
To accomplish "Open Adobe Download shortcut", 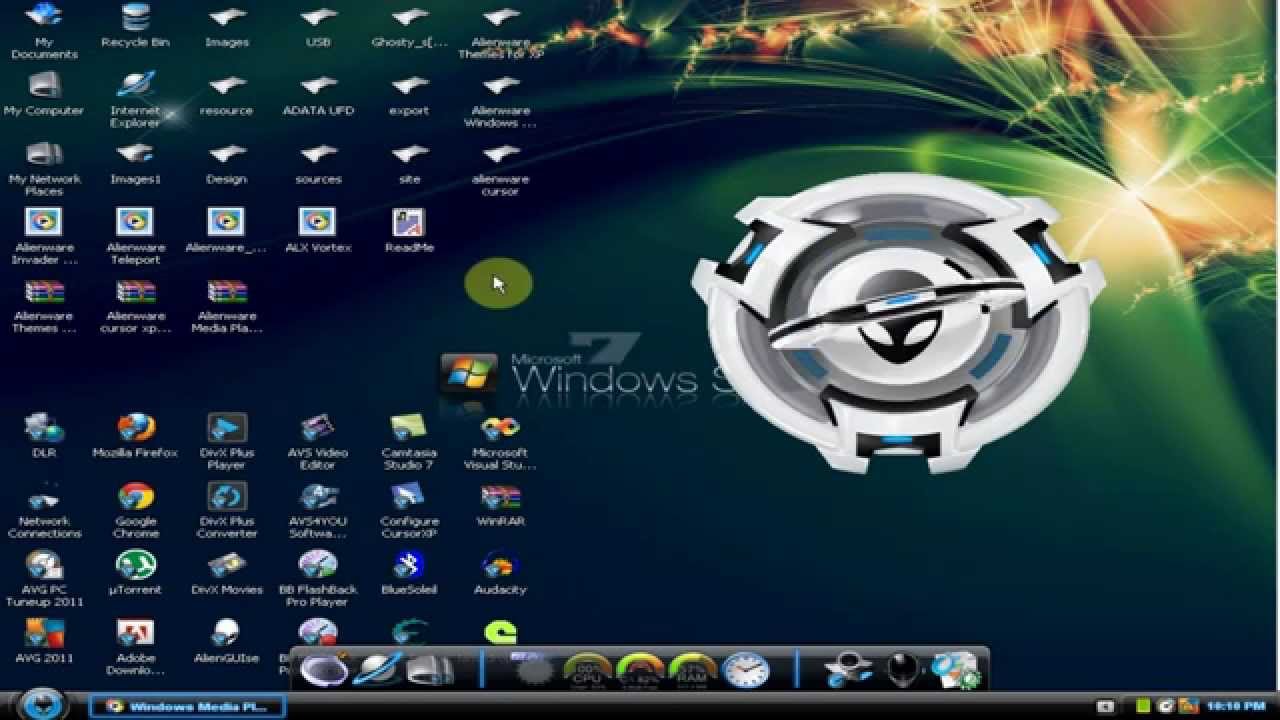I will click(x=135, y=646).
